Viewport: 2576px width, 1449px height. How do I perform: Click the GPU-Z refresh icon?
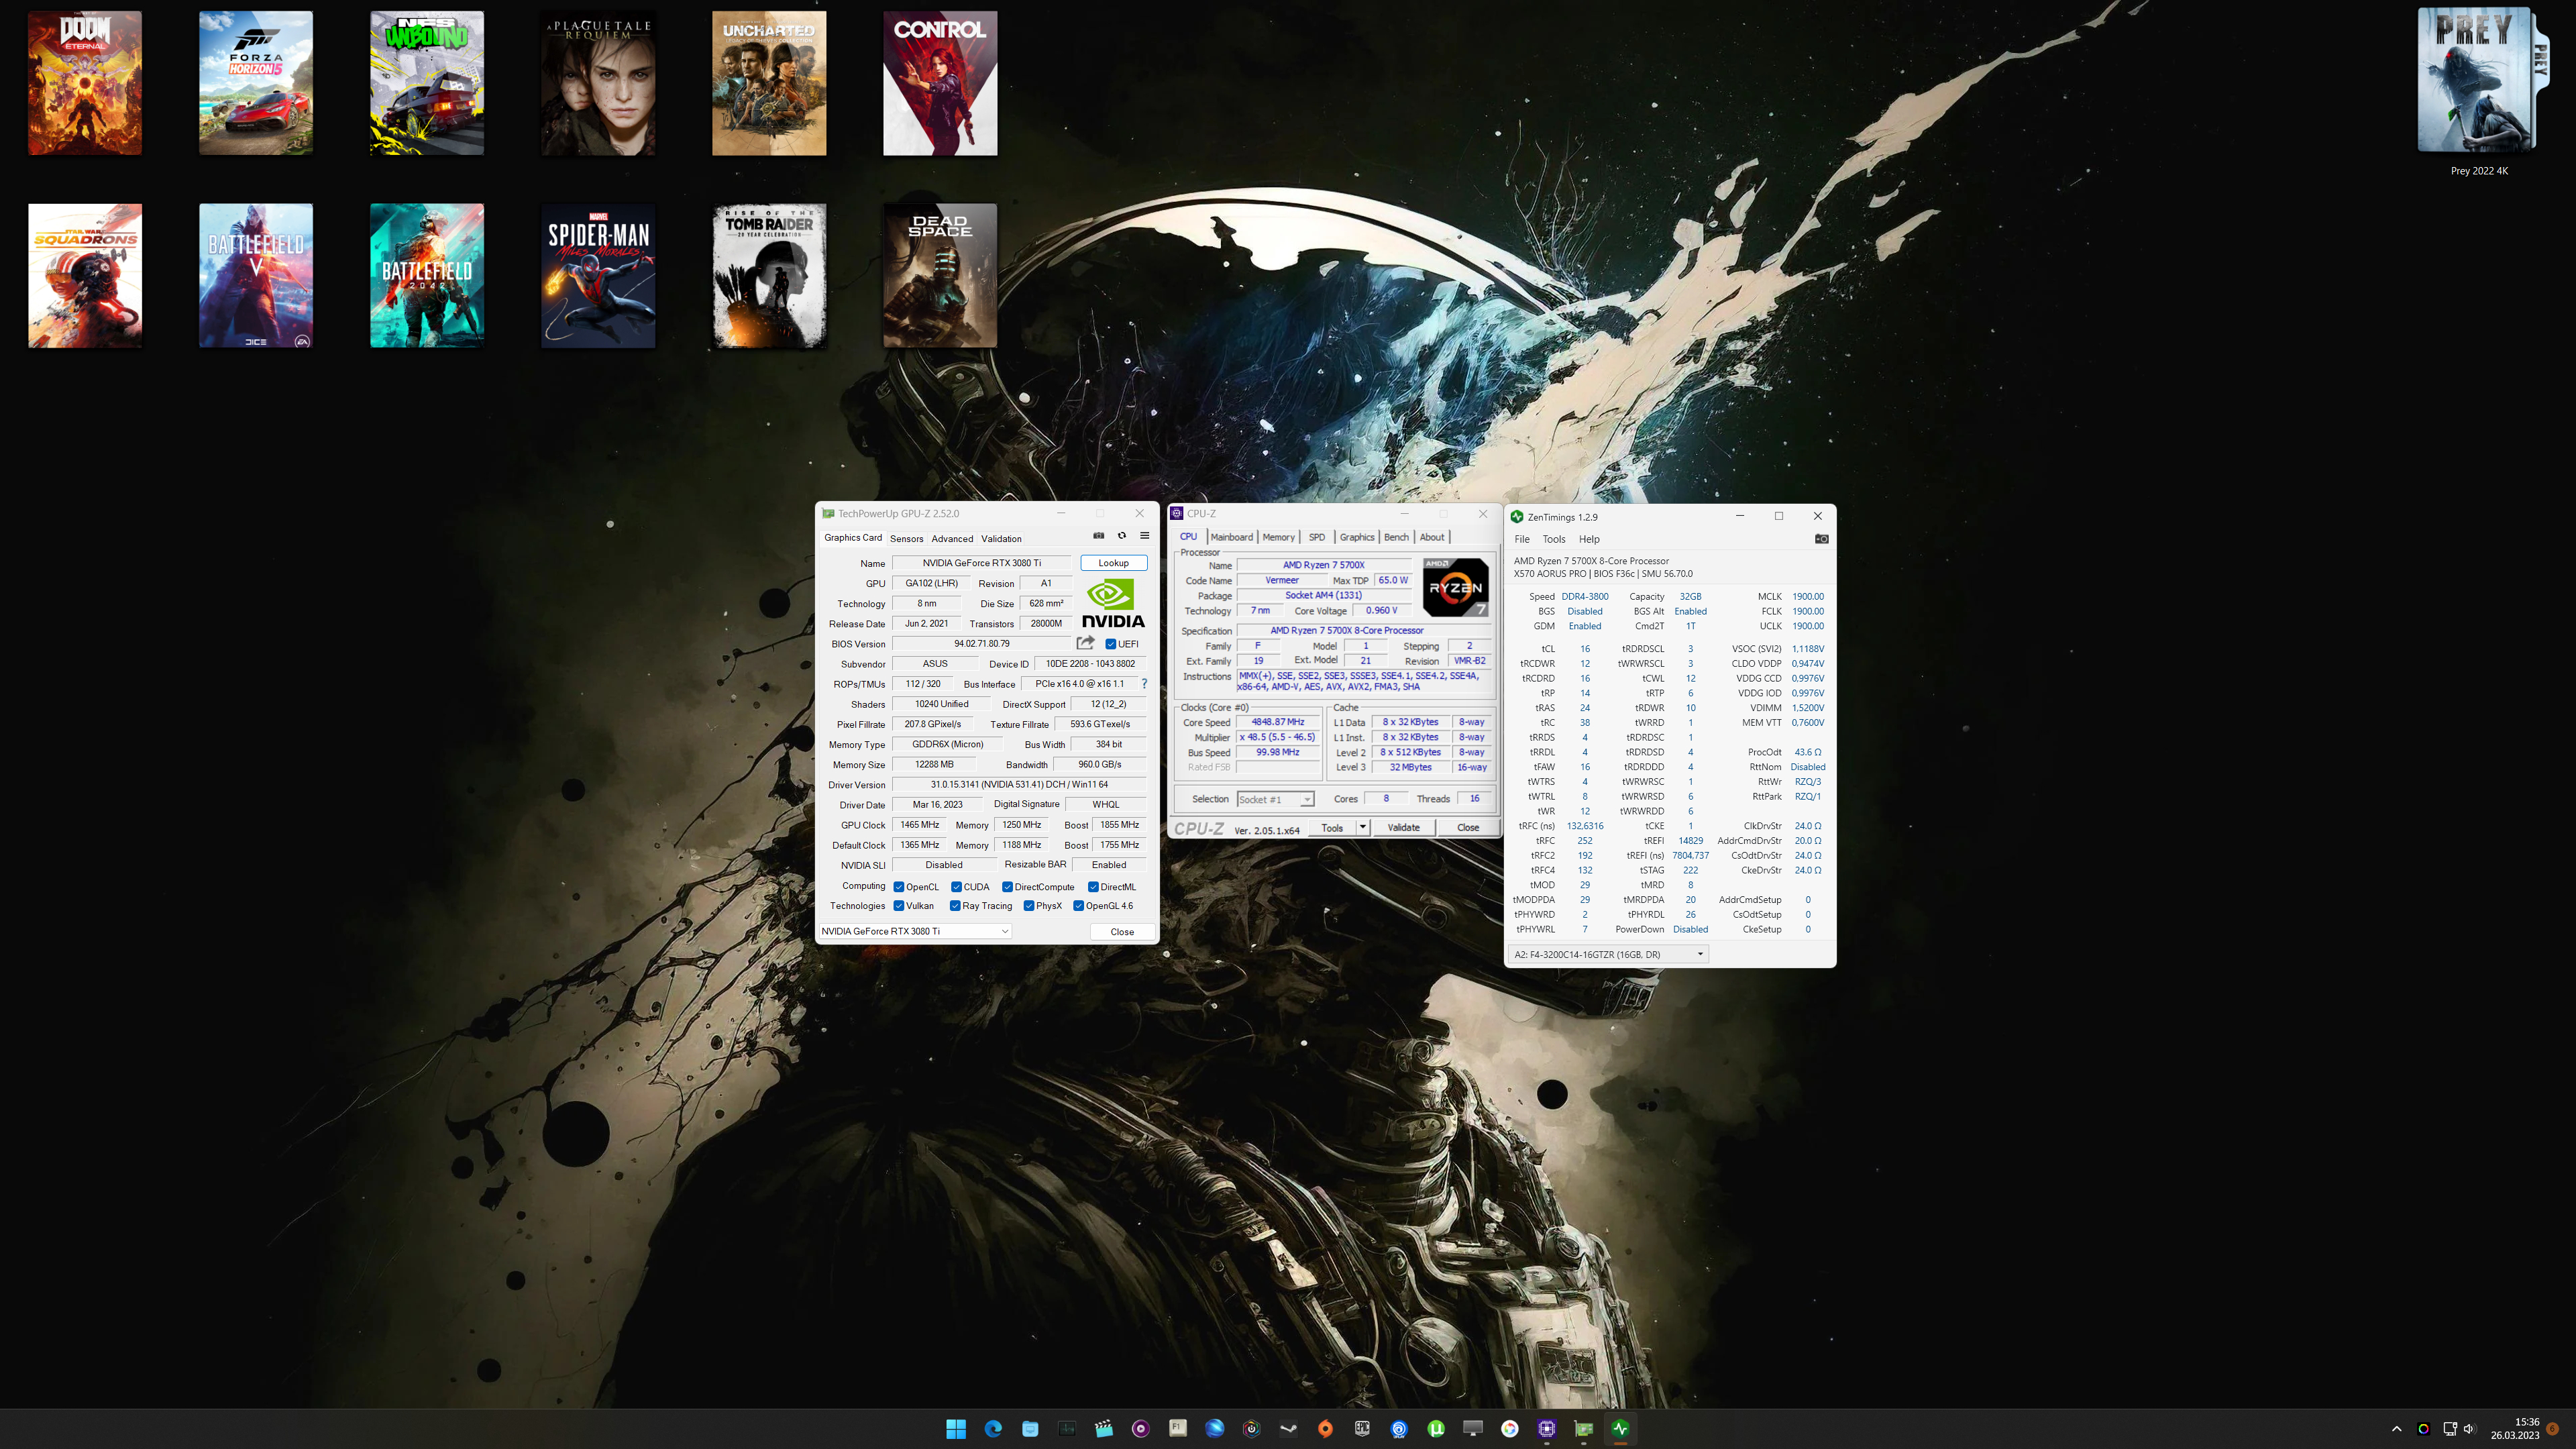pos(1122,536)
